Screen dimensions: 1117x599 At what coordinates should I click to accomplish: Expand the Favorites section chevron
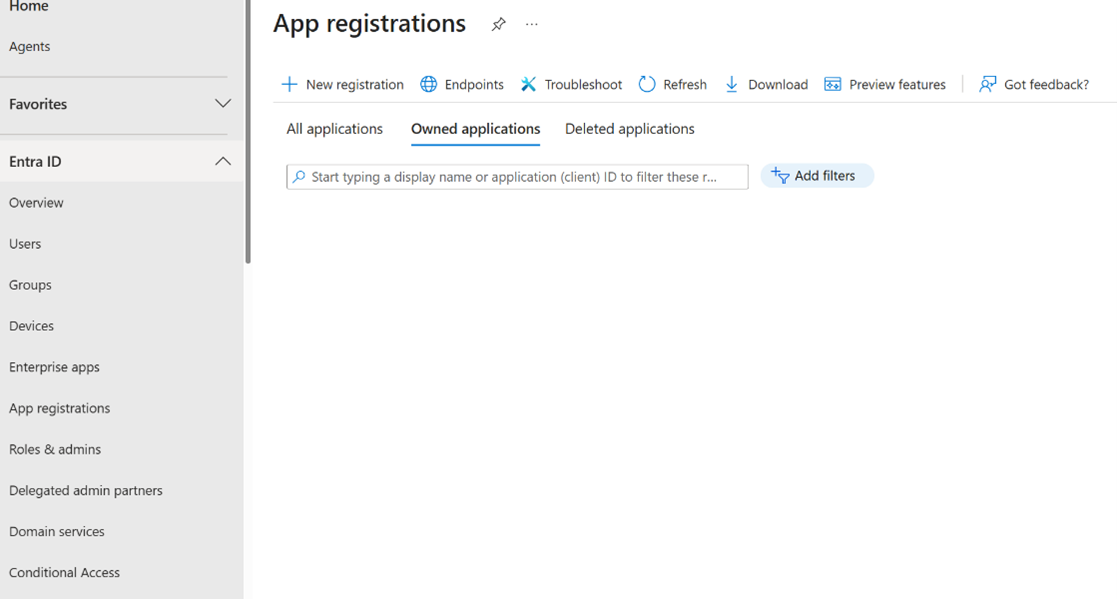coord(223,104)
